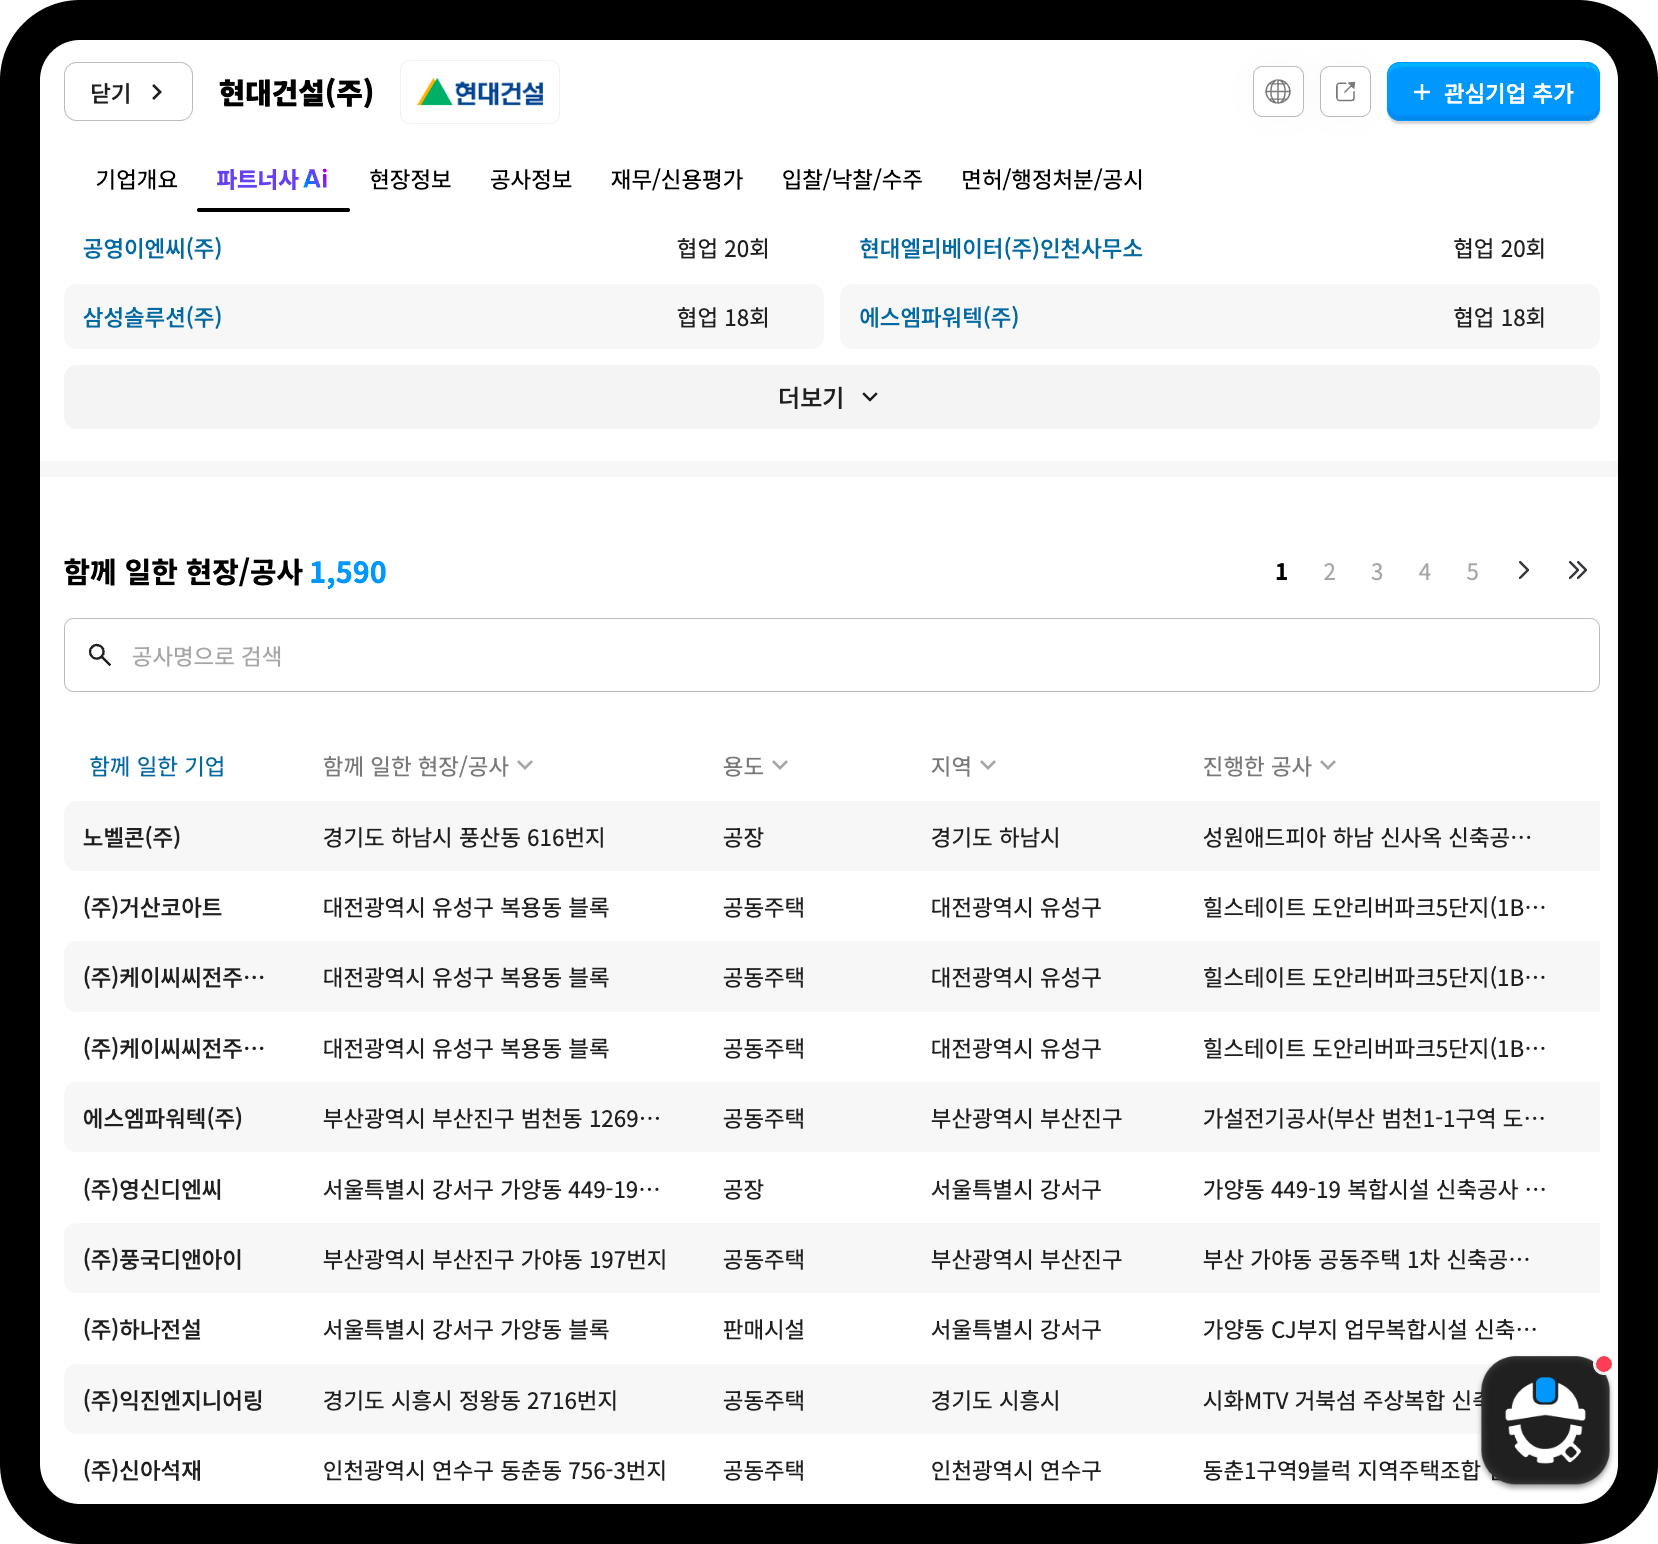Click address 서울특별시 강서구 가양동 블록
The image size is (1658, 1544).
point(466,1329)
